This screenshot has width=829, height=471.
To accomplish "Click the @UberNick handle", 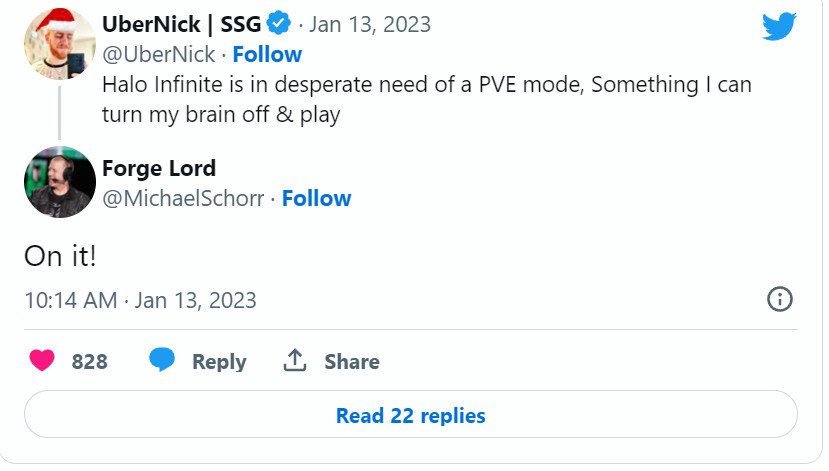I will pyautogui.click(x=158, y=54).
